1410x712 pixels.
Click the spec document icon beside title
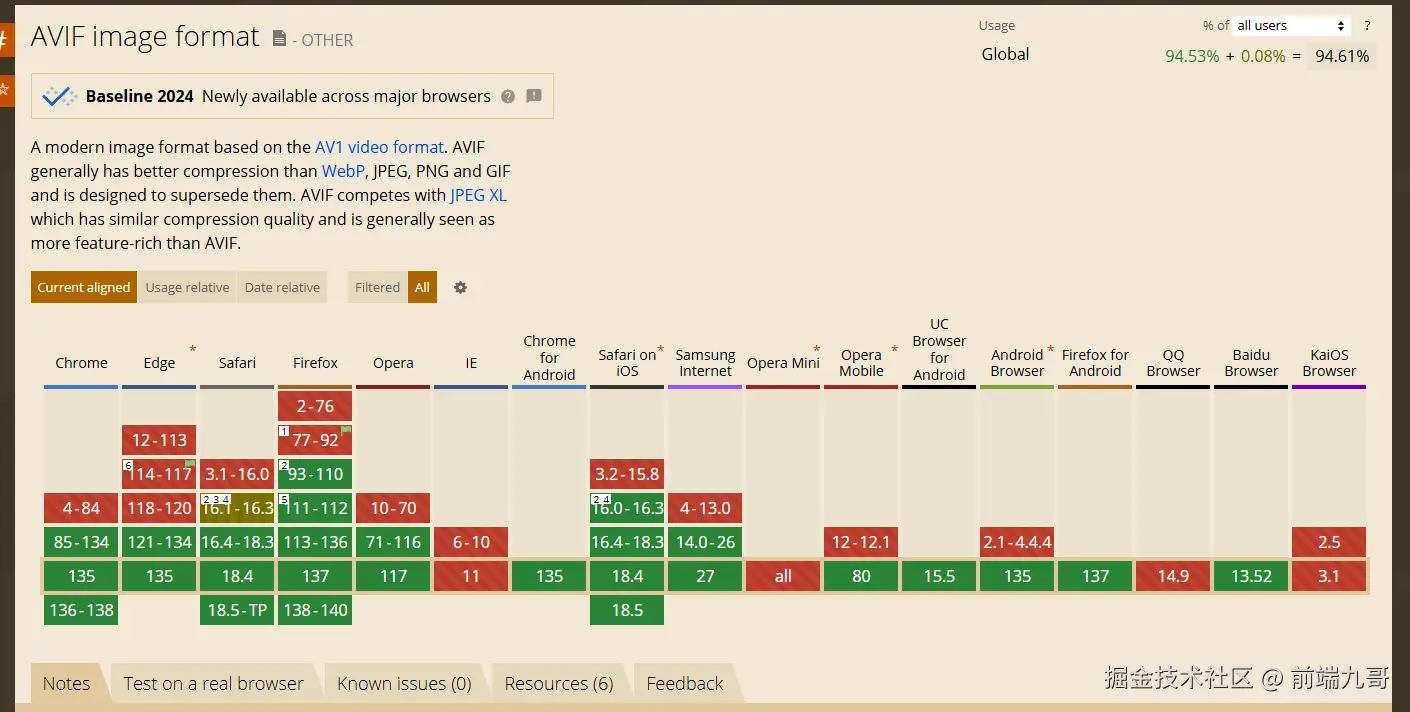tap(279, 38)
